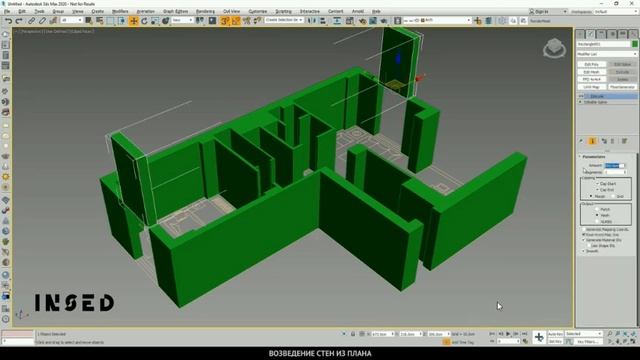Image resolution: width=640 pixels, height=360 pixels.
Task: Open the Create tab of command panel
Action: [x=580, y=34]
